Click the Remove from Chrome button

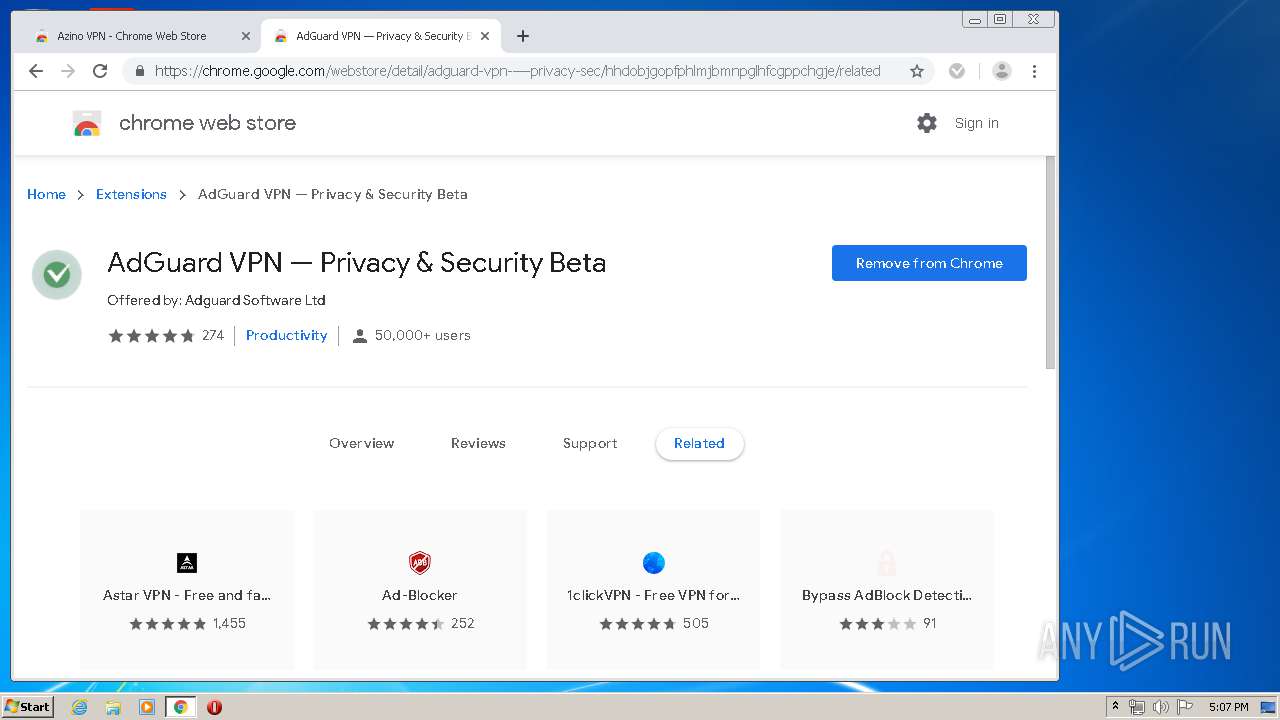(x=929, y=263)
